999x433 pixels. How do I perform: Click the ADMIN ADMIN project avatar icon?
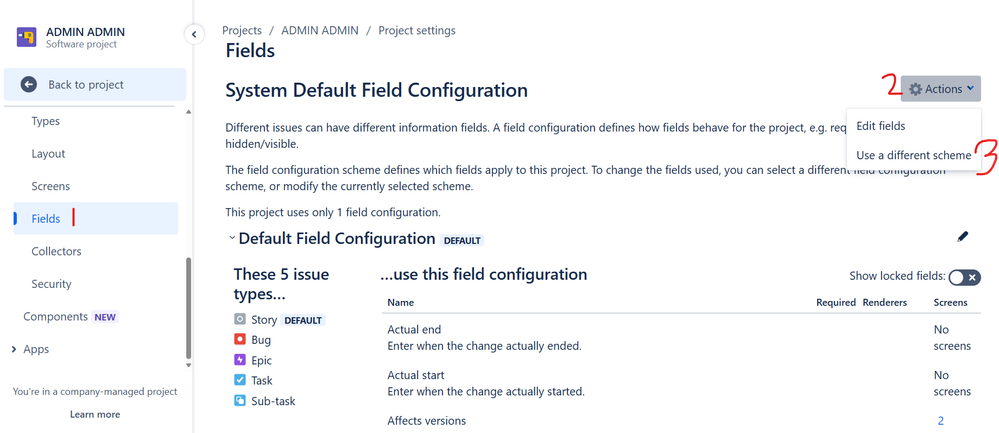pyautogui.click(x=27, y=38)
